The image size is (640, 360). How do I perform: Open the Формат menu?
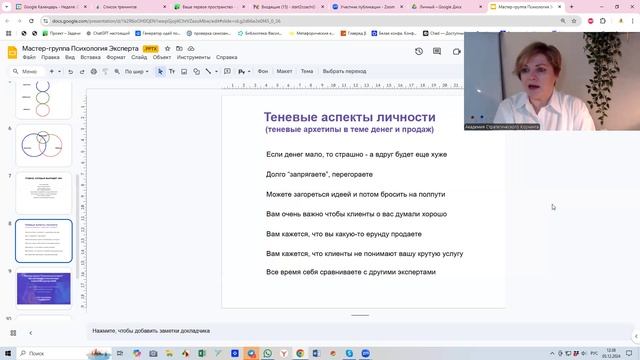coord(116,58)
